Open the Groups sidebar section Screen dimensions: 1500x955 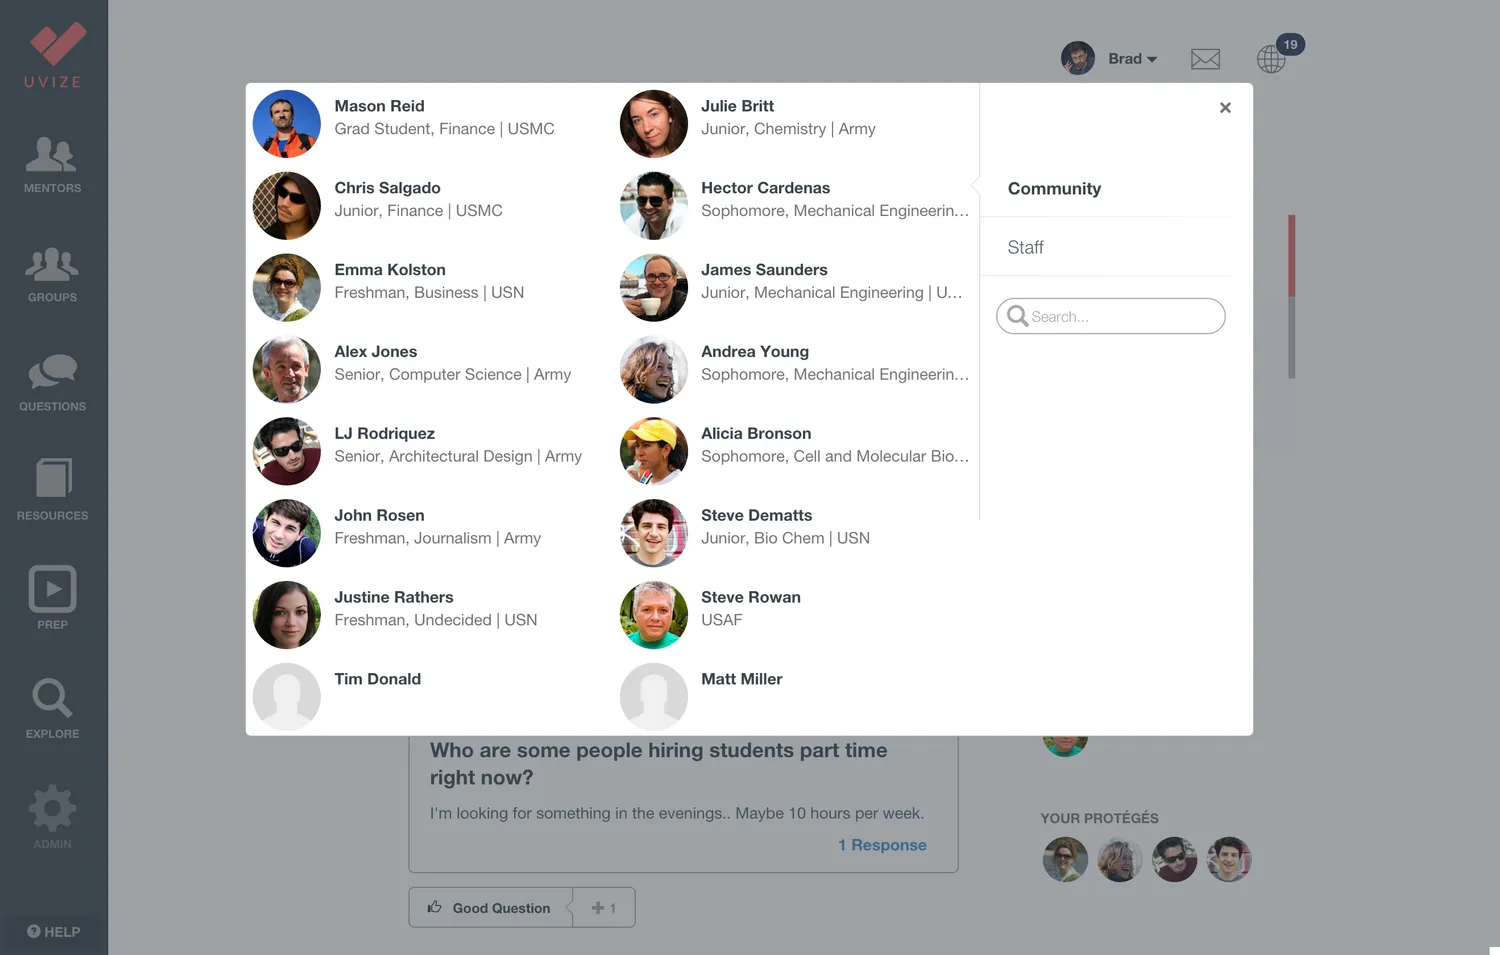52,275
